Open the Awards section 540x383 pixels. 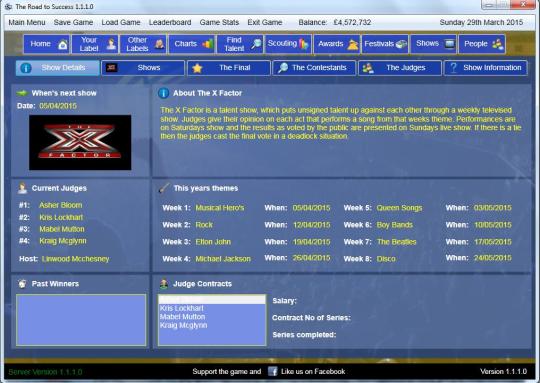click(x=337, y=44)
